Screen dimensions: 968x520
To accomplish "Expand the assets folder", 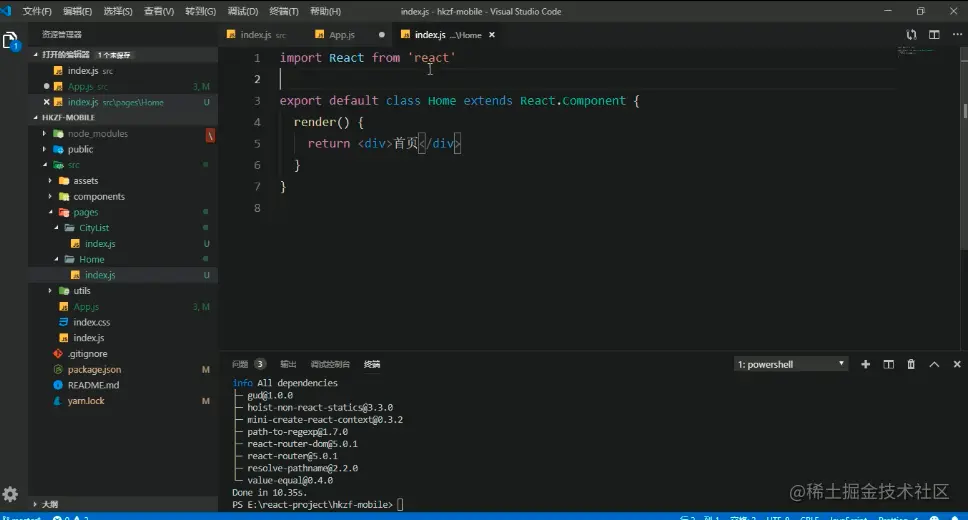I will [x=50, y=180].
